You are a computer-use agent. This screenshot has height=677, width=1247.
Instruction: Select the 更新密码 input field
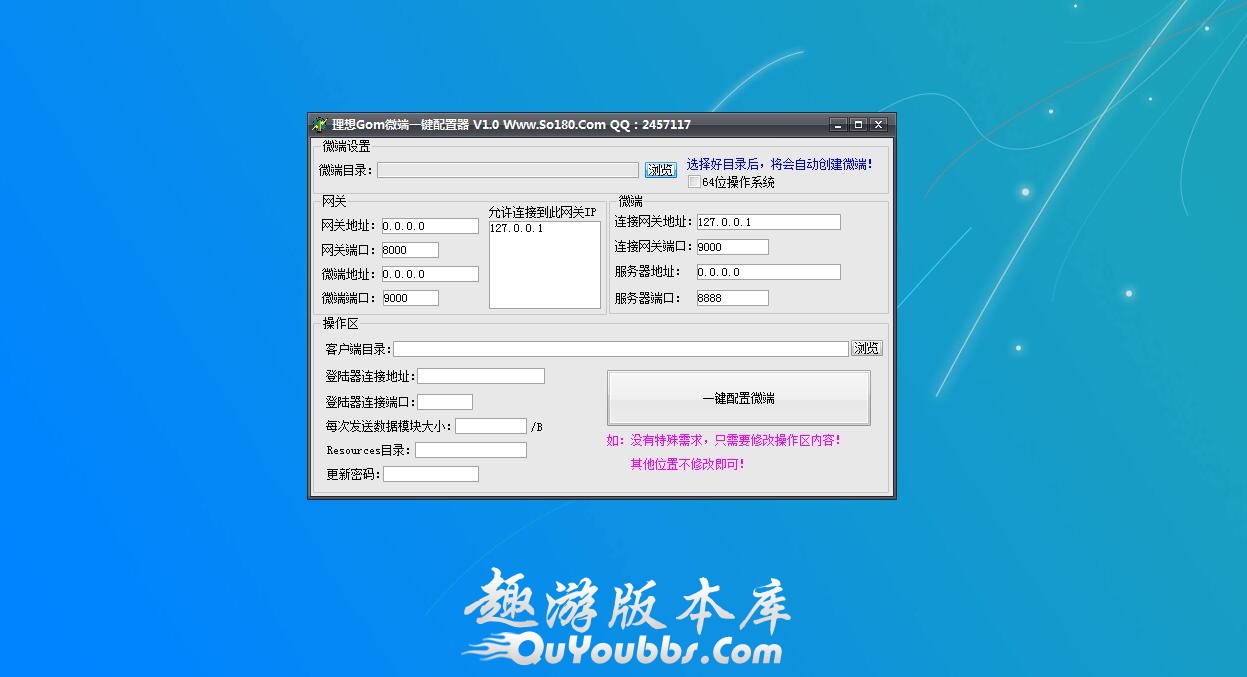pyautogui.click(x=430, y=474)
